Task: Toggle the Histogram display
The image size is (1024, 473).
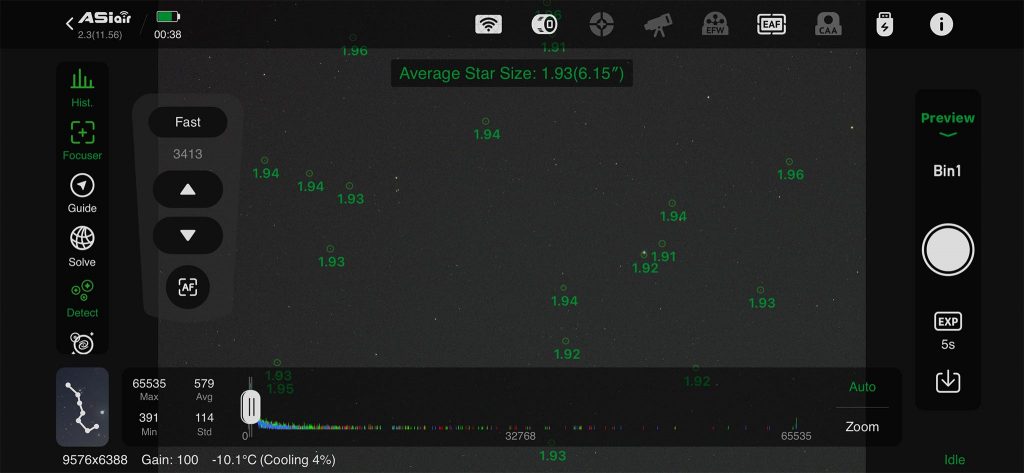Action: (x=82, y=87)
